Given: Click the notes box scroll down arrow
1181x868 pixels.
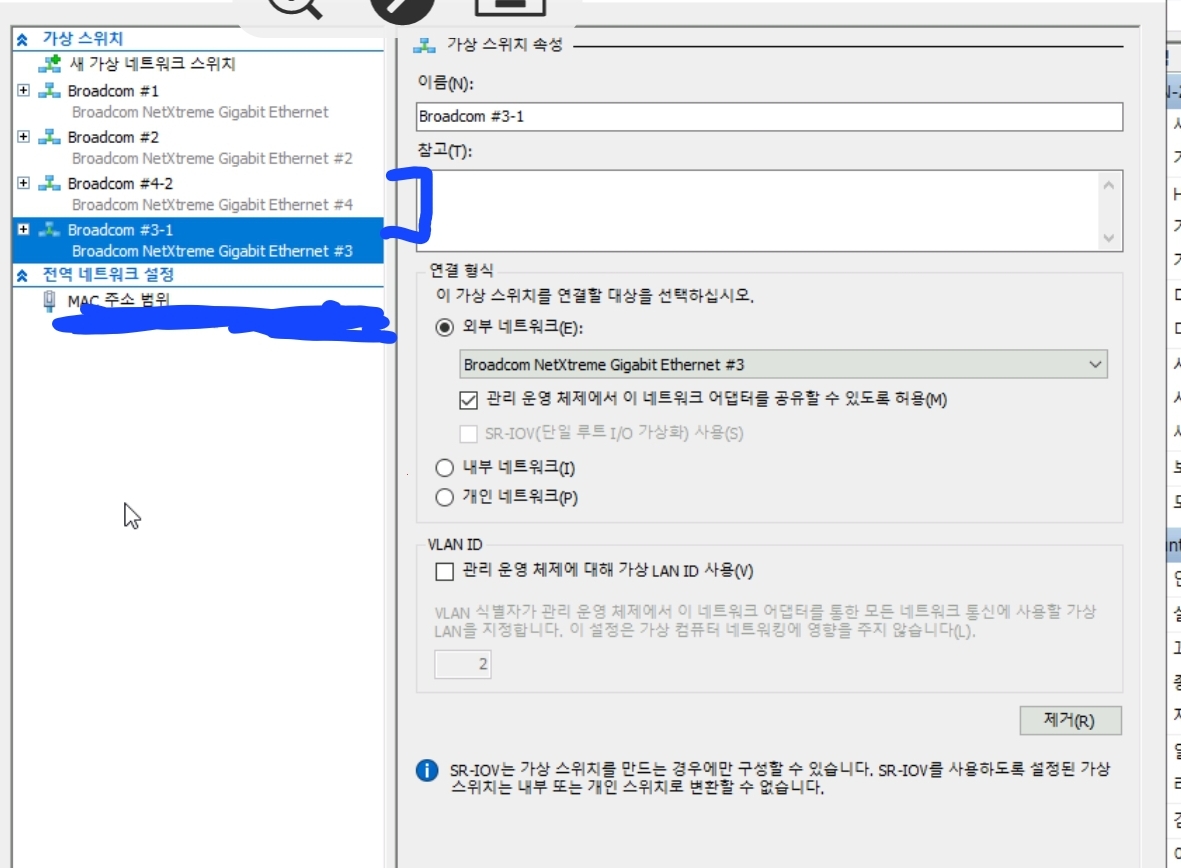Looking at the screenshot, I should point(1109,238).
